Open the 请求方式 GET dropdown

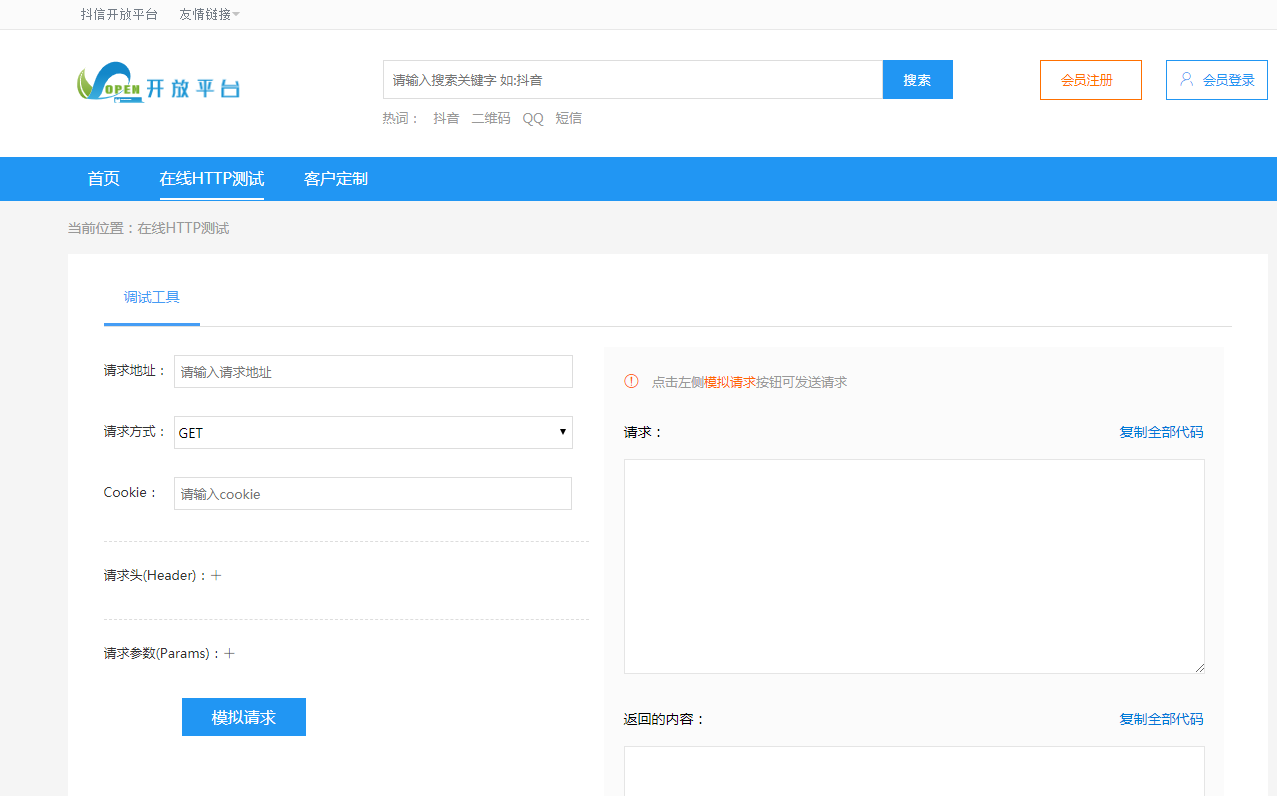coord(373,432)
